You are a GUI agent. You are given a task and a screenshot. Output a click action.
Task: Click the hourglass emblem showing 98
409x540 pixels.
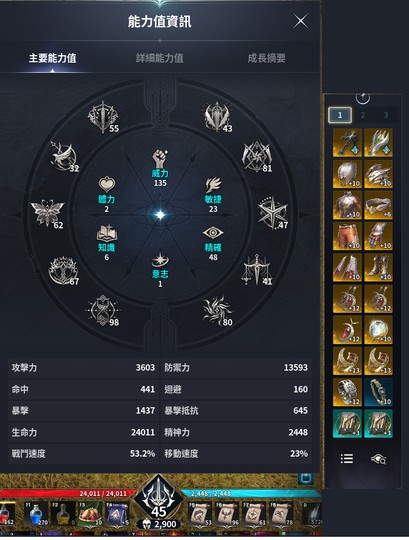(x=102, y=311)
